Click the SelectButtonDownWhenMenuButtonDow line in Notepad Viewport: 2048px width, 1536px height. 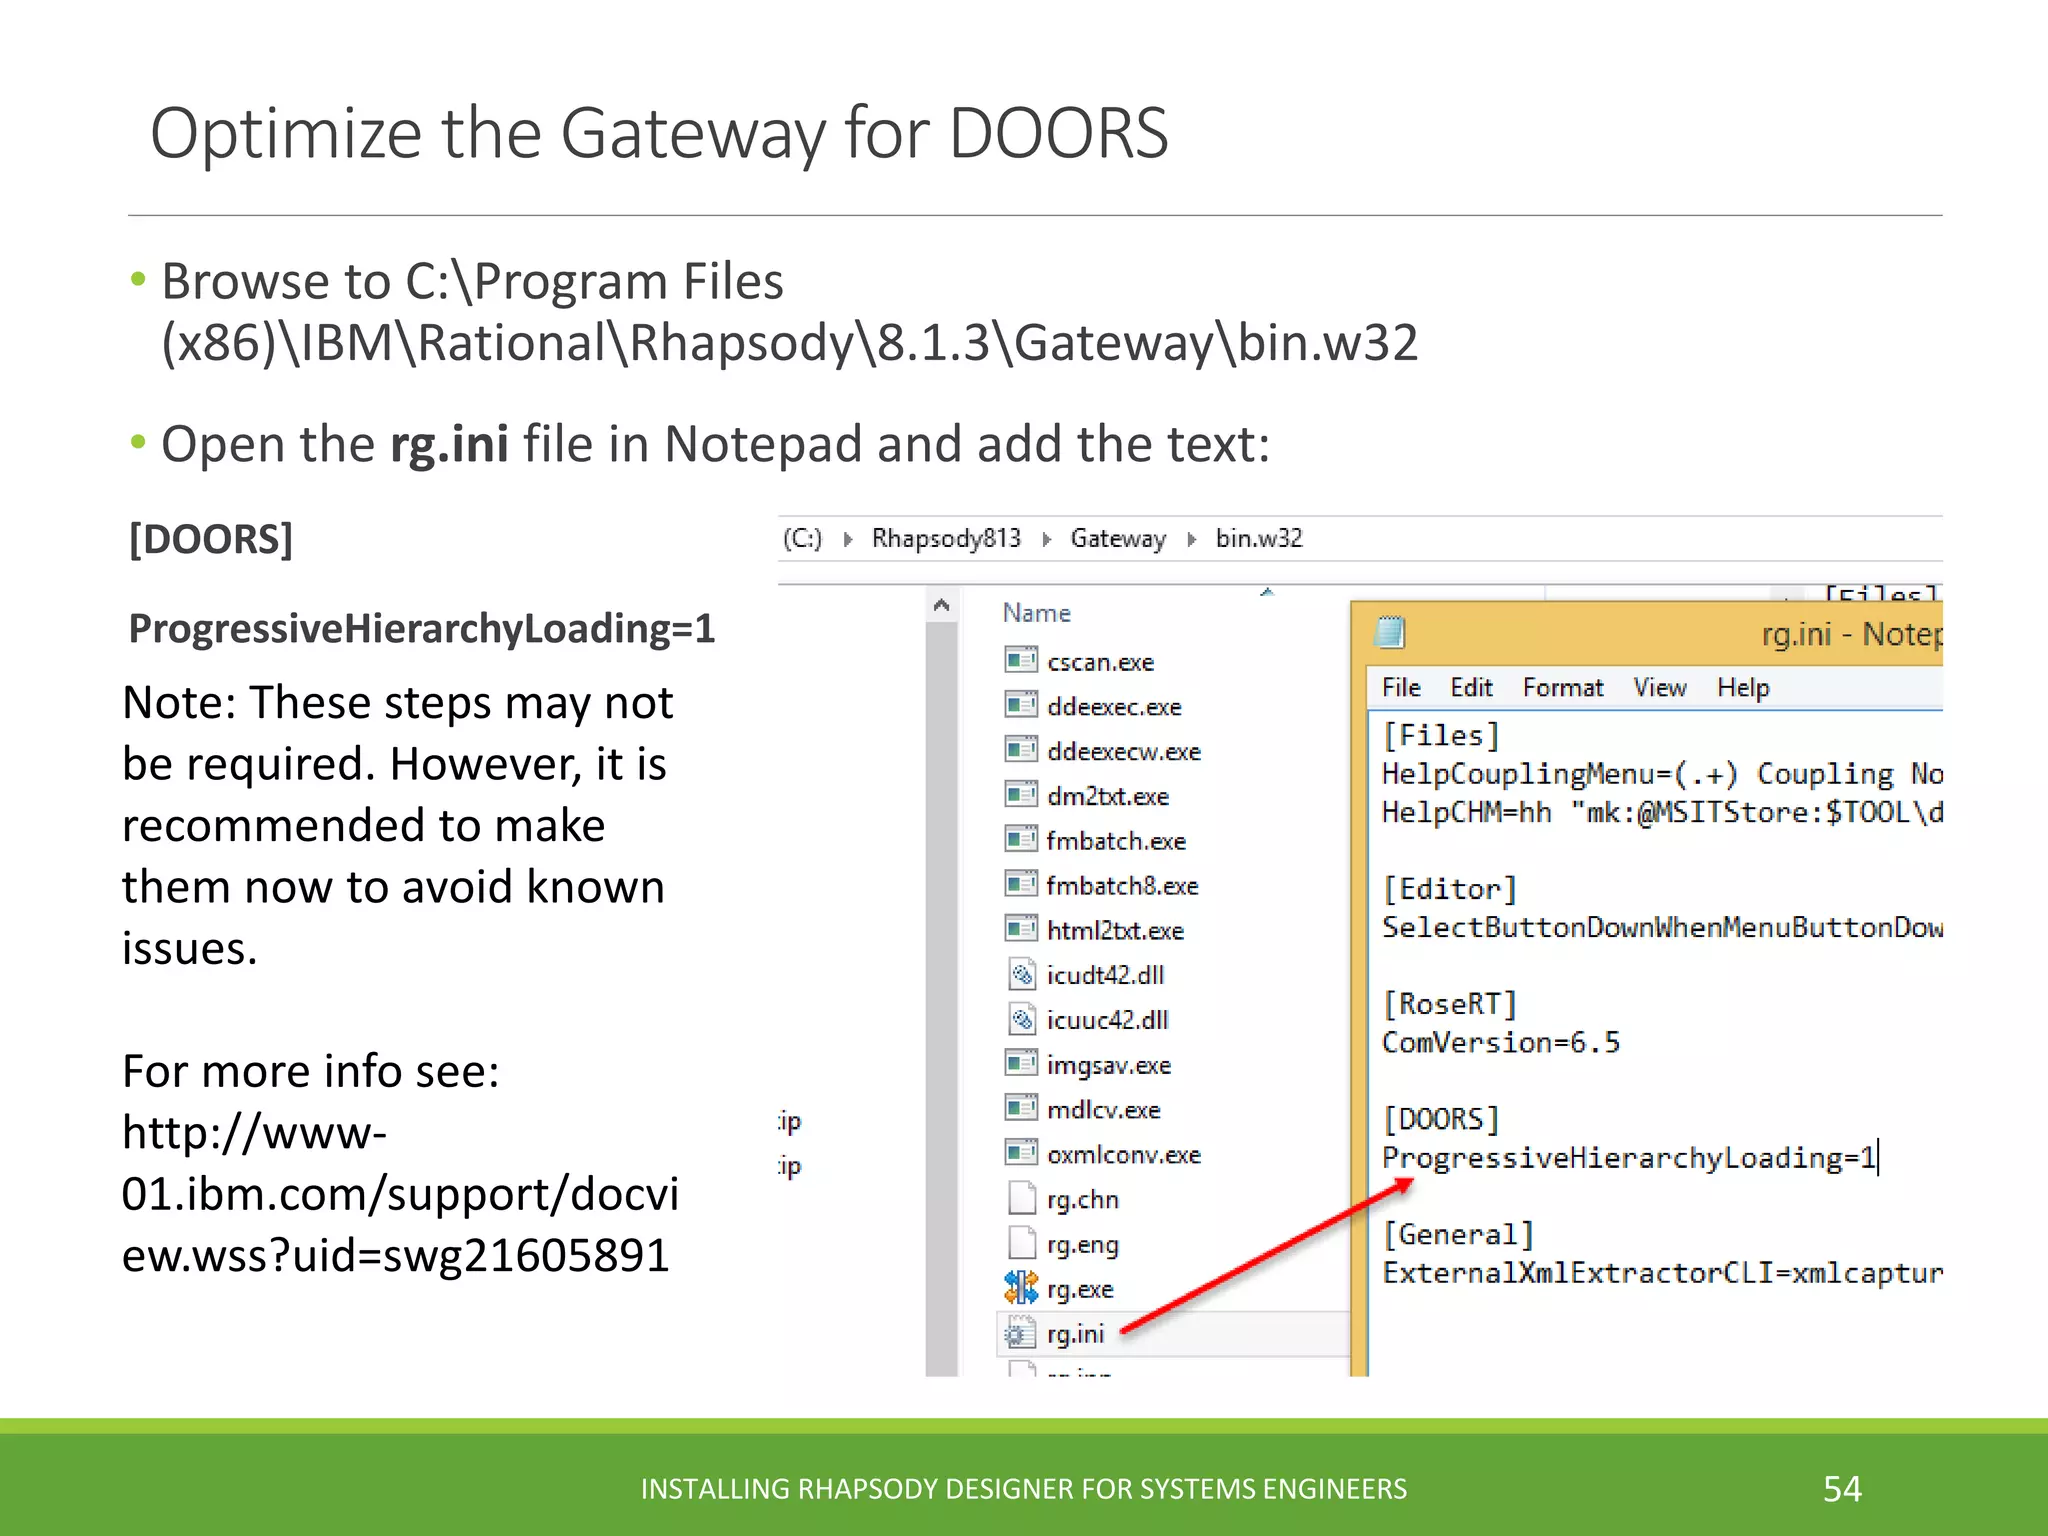(1662, 927)
